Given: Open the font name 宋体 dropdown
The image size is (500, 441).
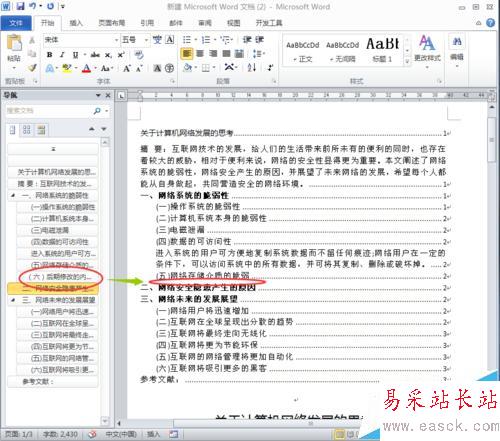Looking at the screenshot, I should coord(116,40).
